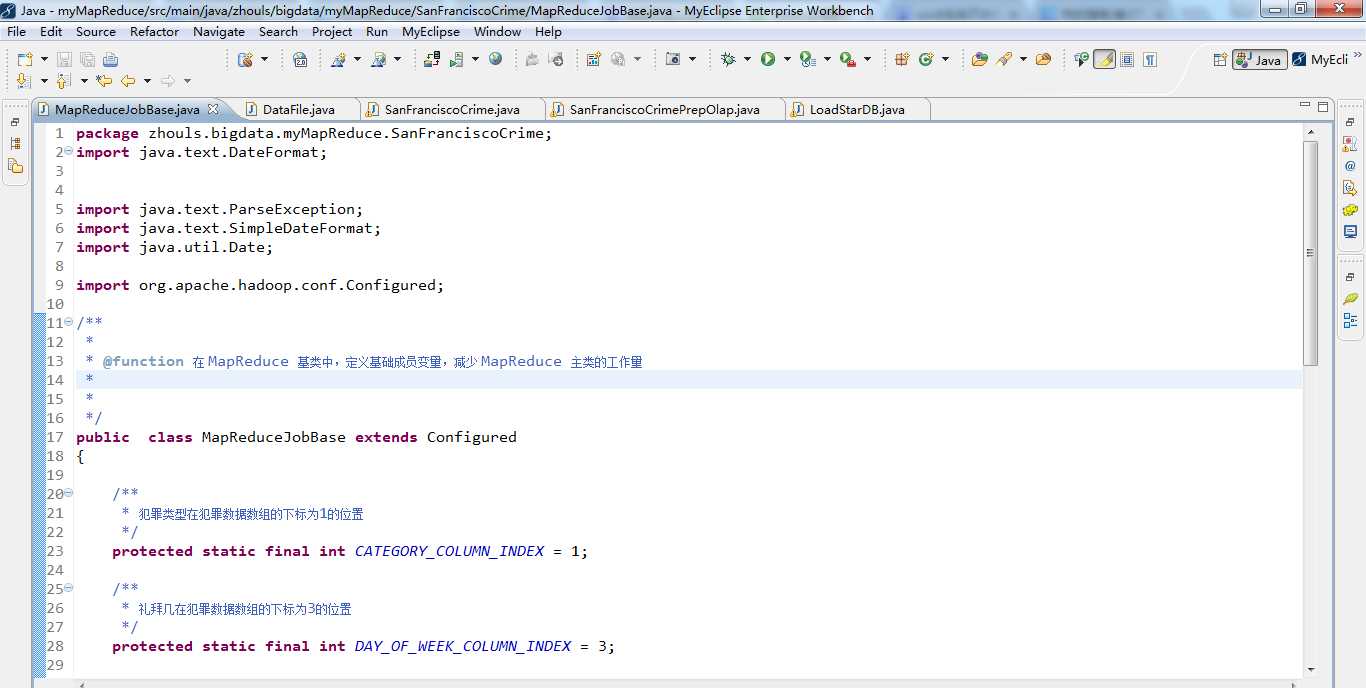The width and height of the screenshot is (1366, 688).
Task: Switch to the MyEclipse perspective
Action: pyautogui.click(x=1321, y=60)
